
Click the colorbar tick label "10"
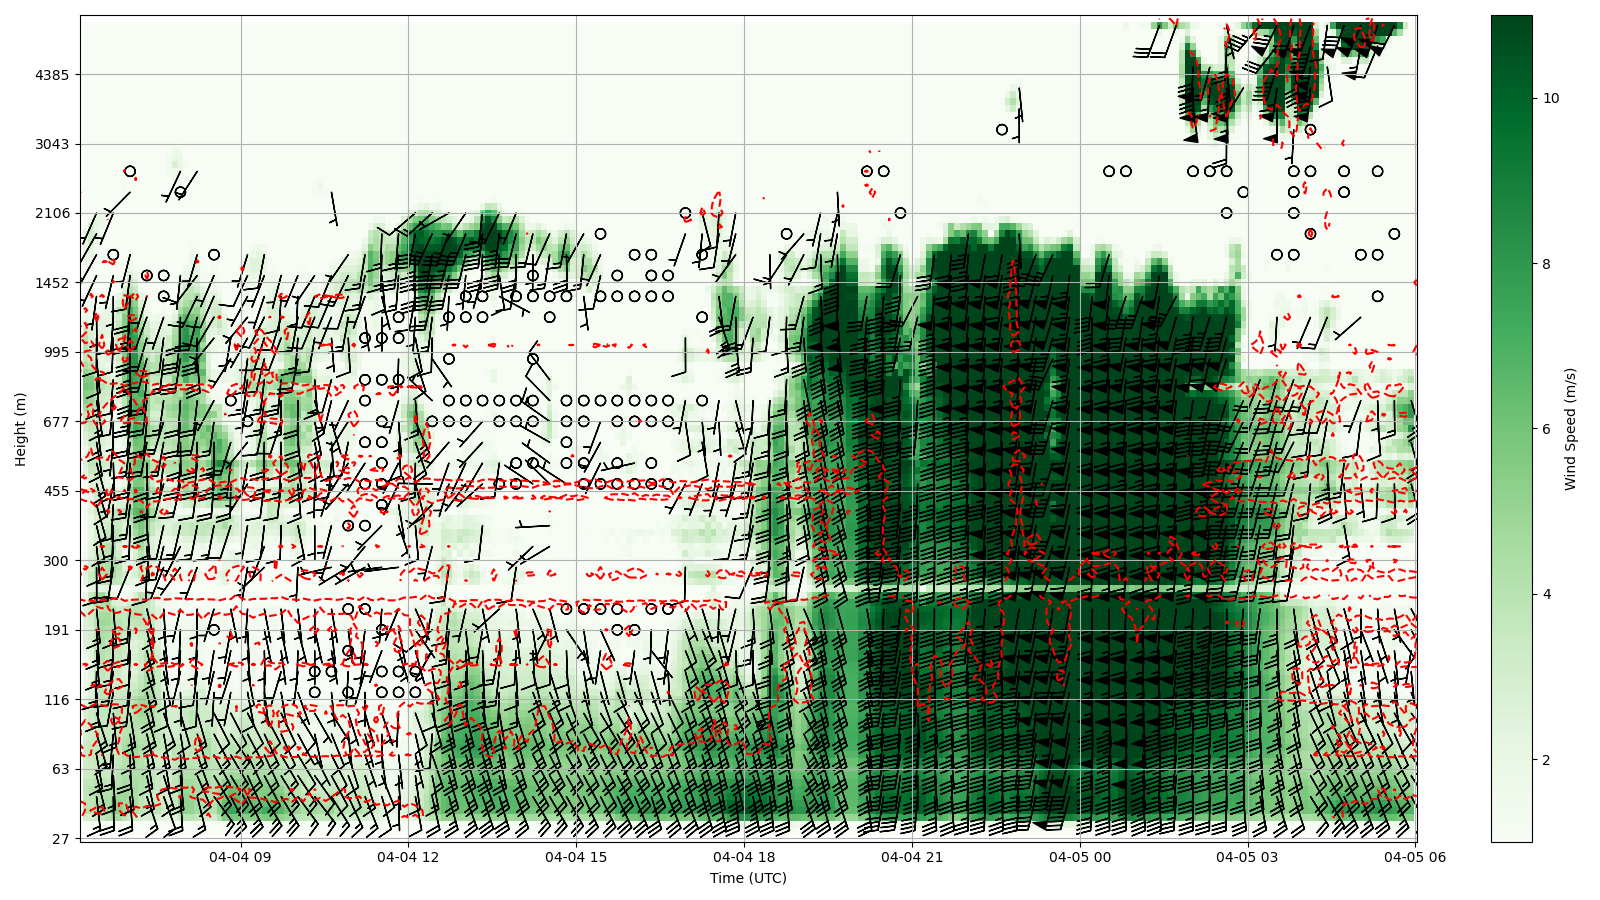[1551, 98]
